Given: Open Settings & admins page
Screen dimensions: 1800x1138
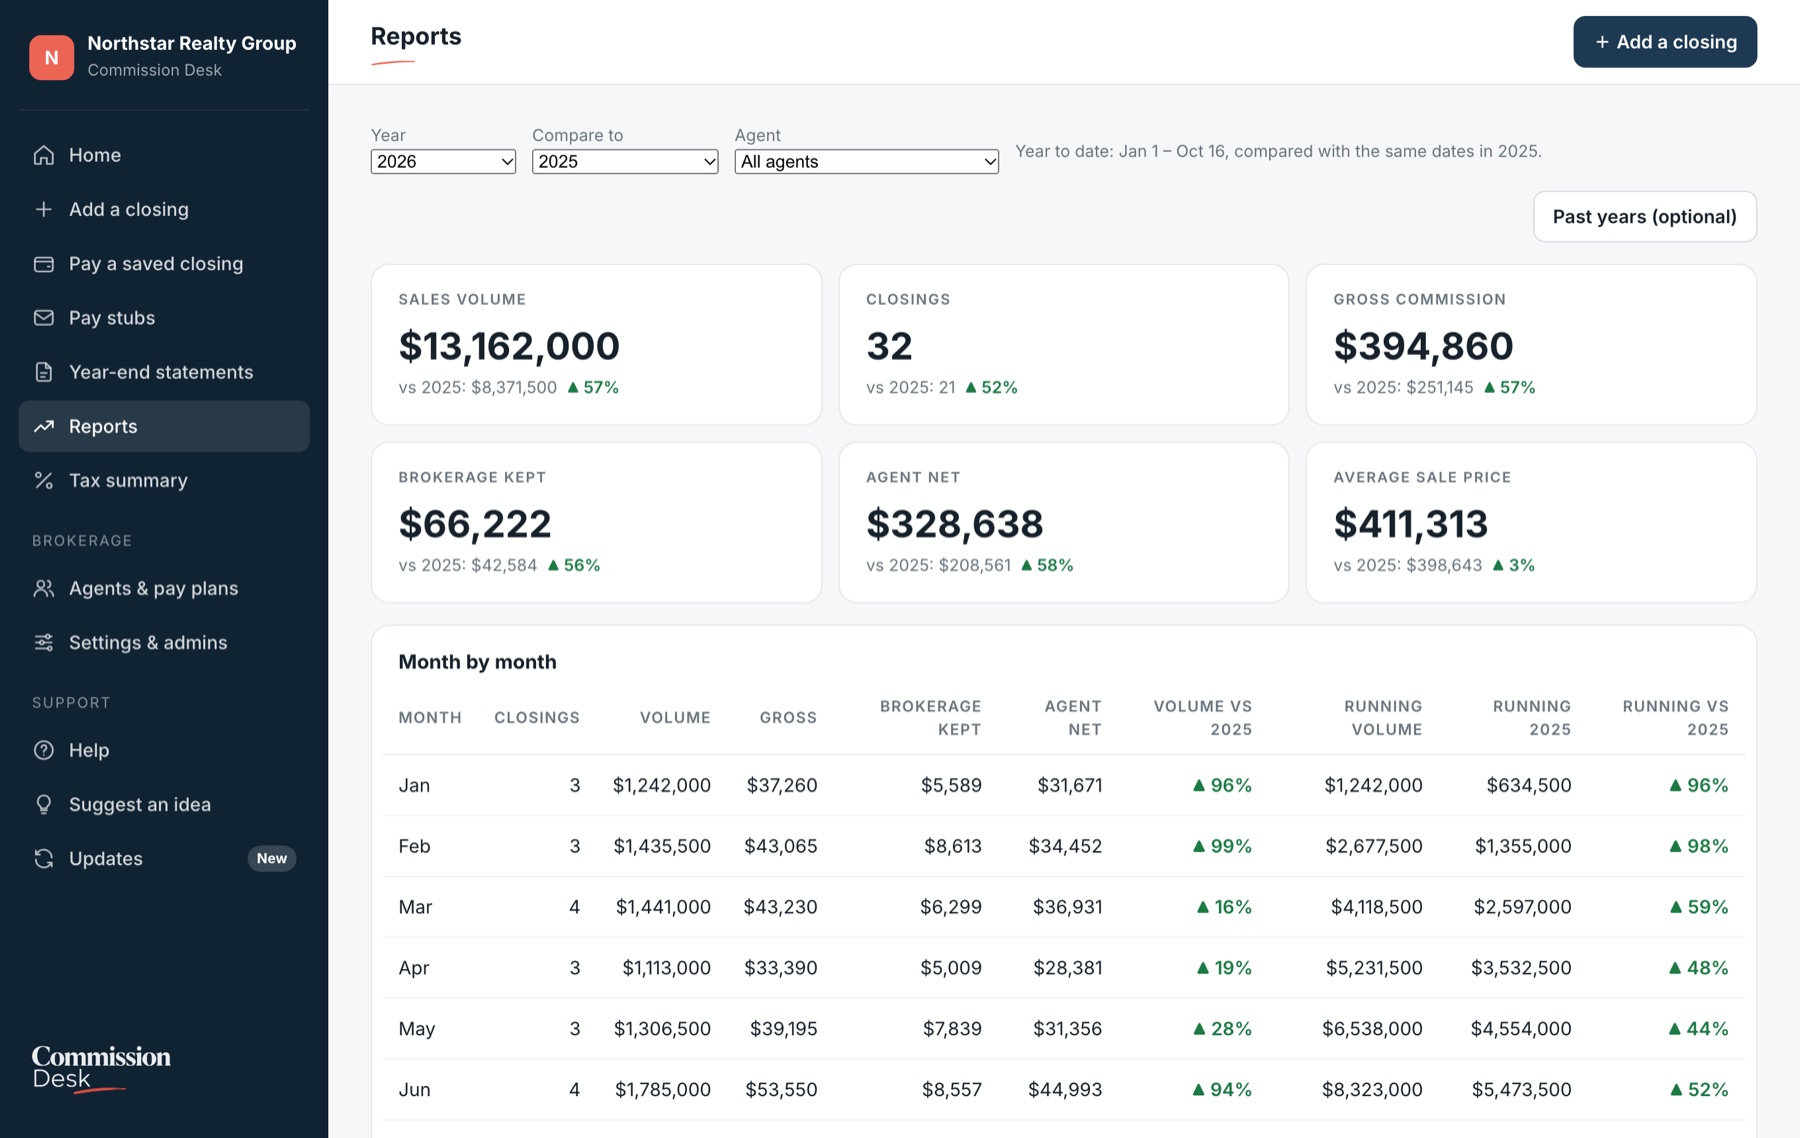Looking at the screenshot, I should [x=164, y=642].
